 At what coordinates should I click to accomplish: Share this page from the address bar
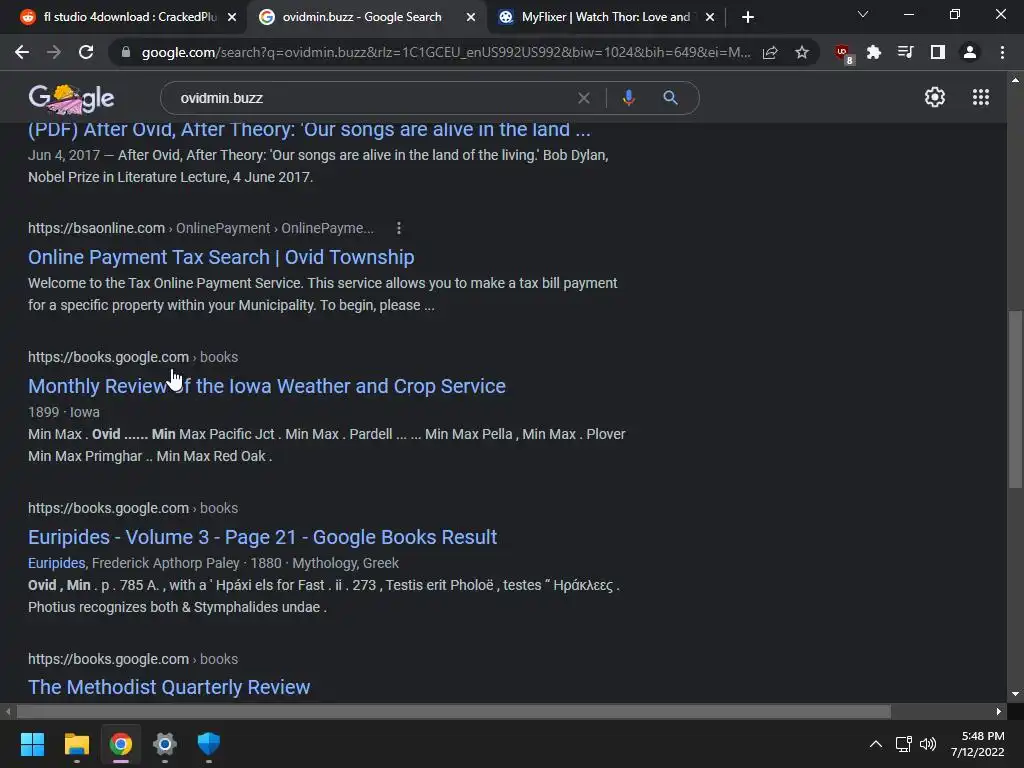pos(770,52)
